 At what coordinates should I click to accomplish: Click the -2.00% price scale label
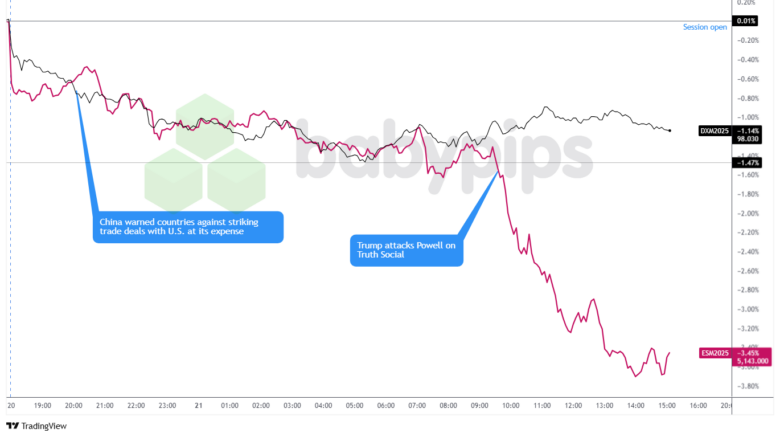pos(746,213)
